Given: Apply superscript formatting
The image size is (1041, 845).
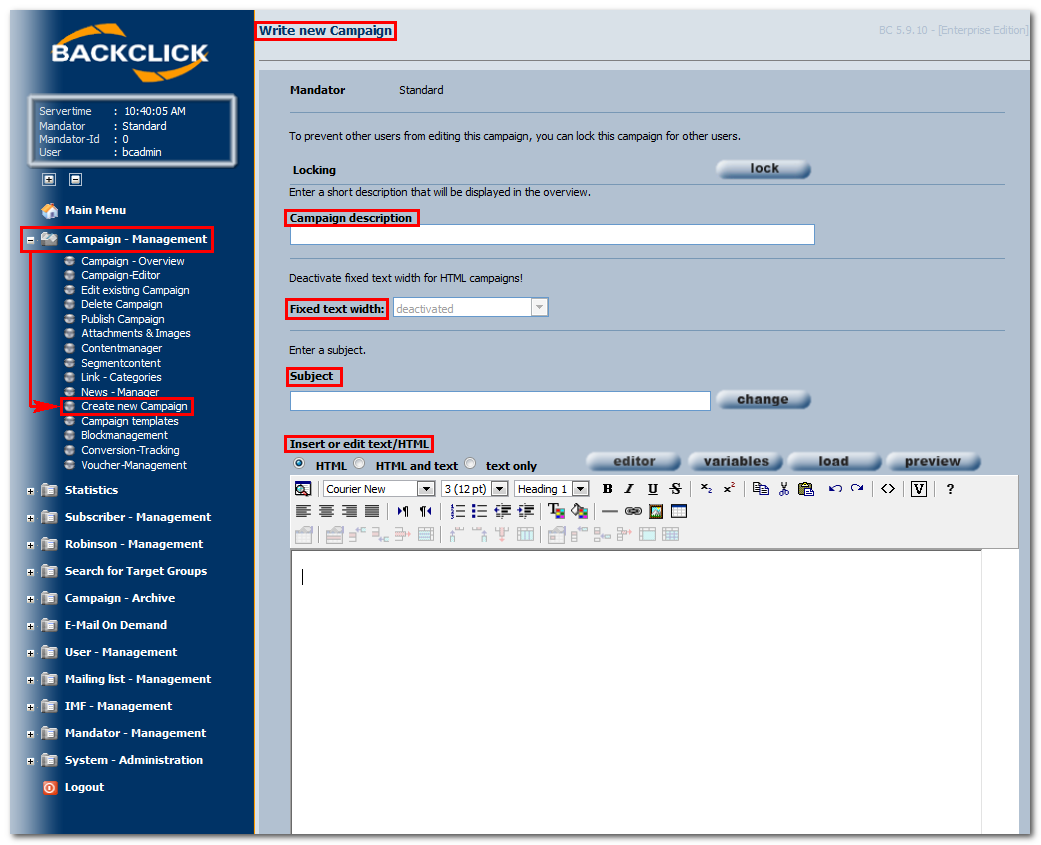Looking at the screenshot, I should (x=729, y=489).
